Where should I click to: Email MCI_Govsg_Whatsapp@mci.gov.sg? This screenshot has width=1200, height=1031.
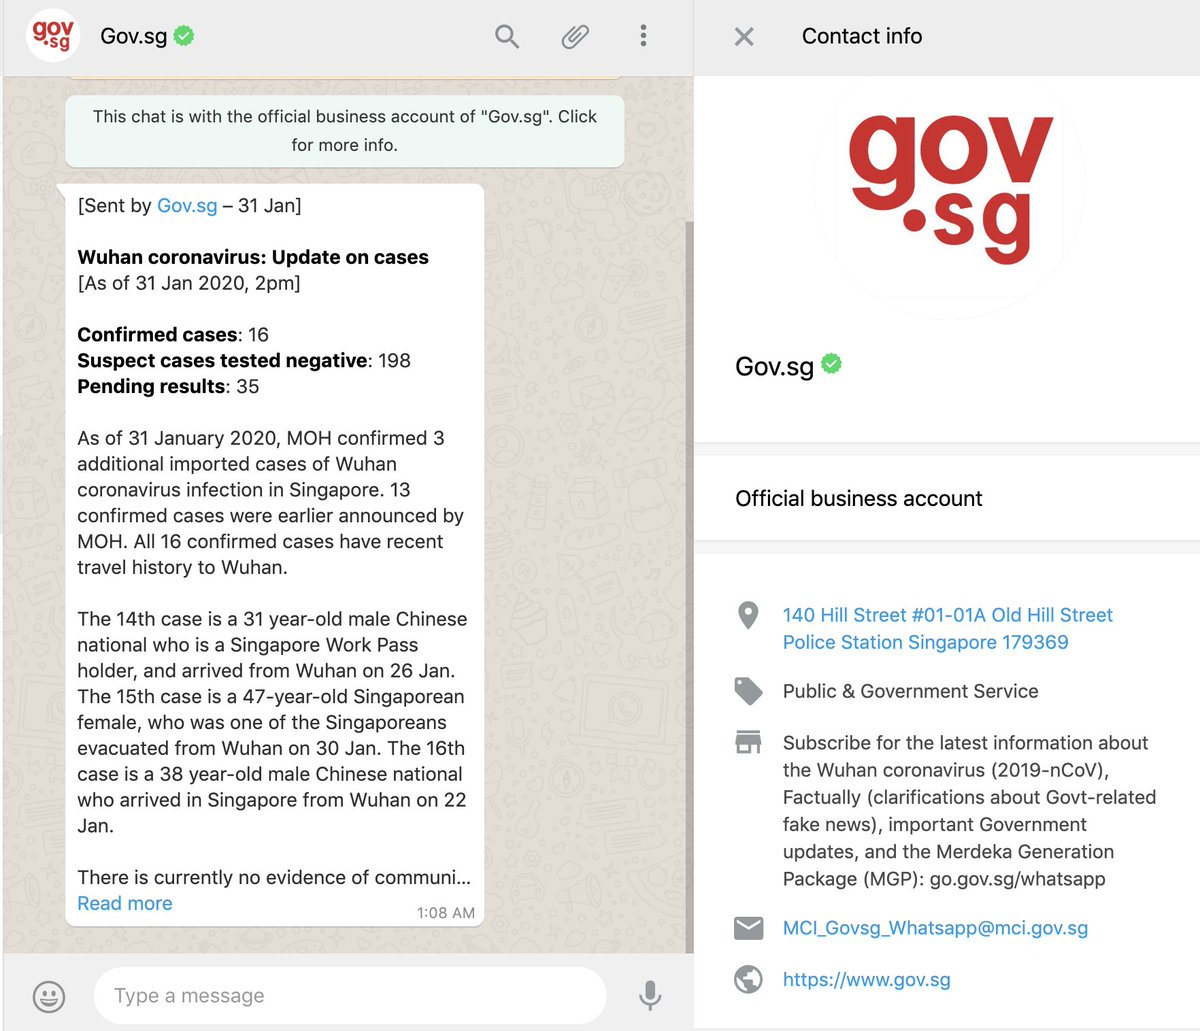coord(935,928)
